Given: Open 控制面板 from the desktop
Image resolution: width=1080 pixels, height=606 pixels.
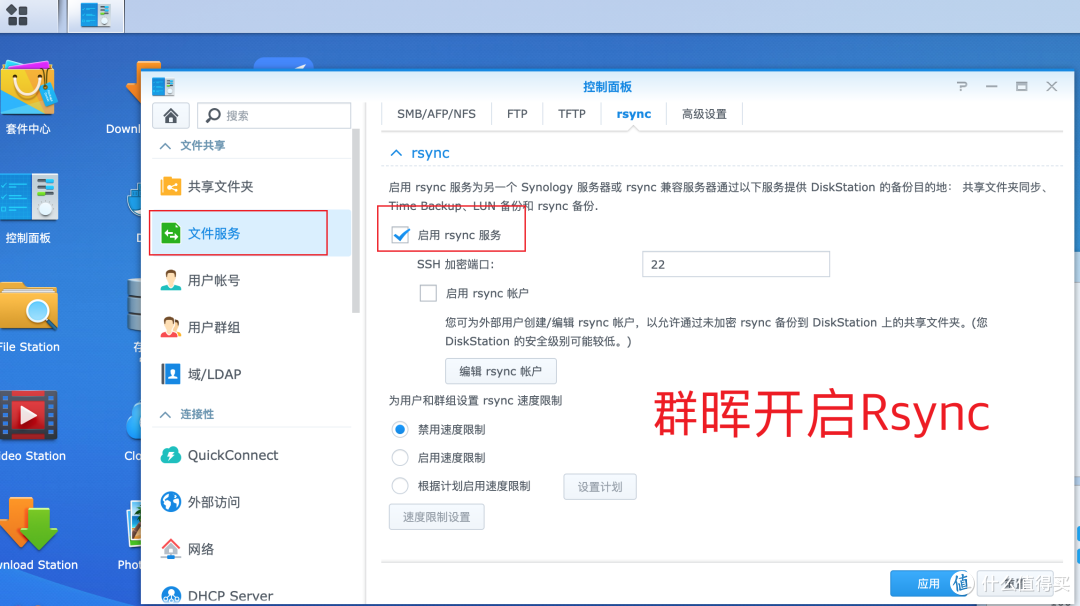Looking at the screenshot, I should click(x=29, y=200).
